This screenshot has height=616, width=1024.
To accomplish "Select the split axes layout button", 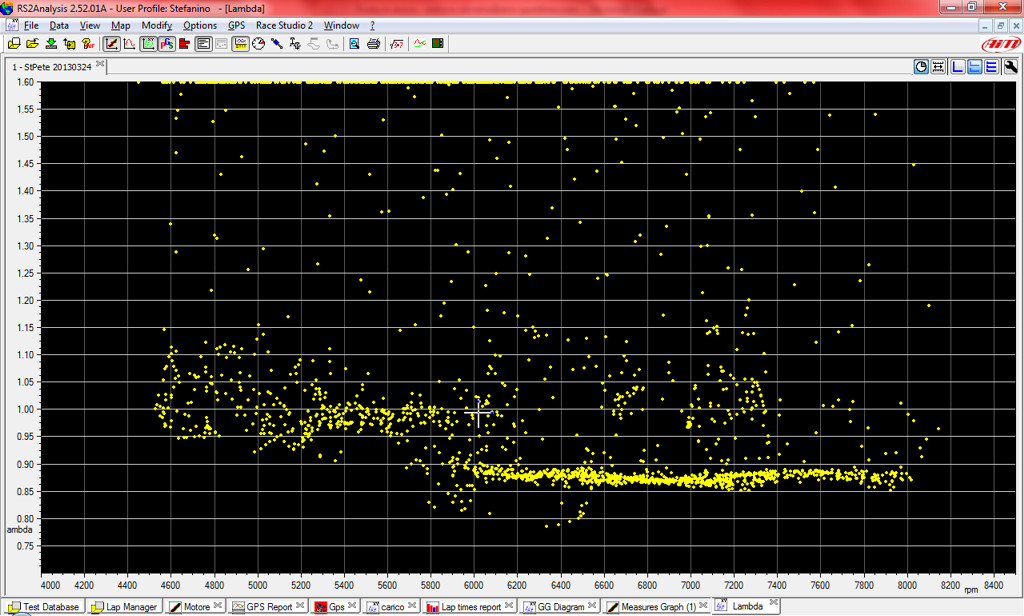I will click(974, 67).
